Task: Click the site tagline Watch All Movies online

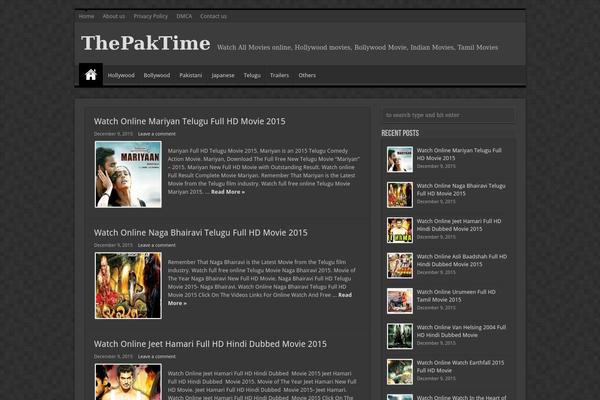Action: pyautogui.click(x=357, y=47)
